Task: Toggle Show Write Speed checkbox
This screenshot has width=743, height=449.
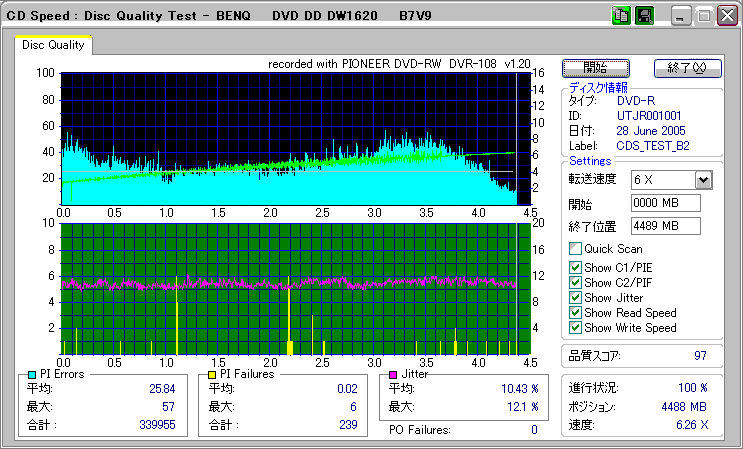Action: tap(575, 328)
